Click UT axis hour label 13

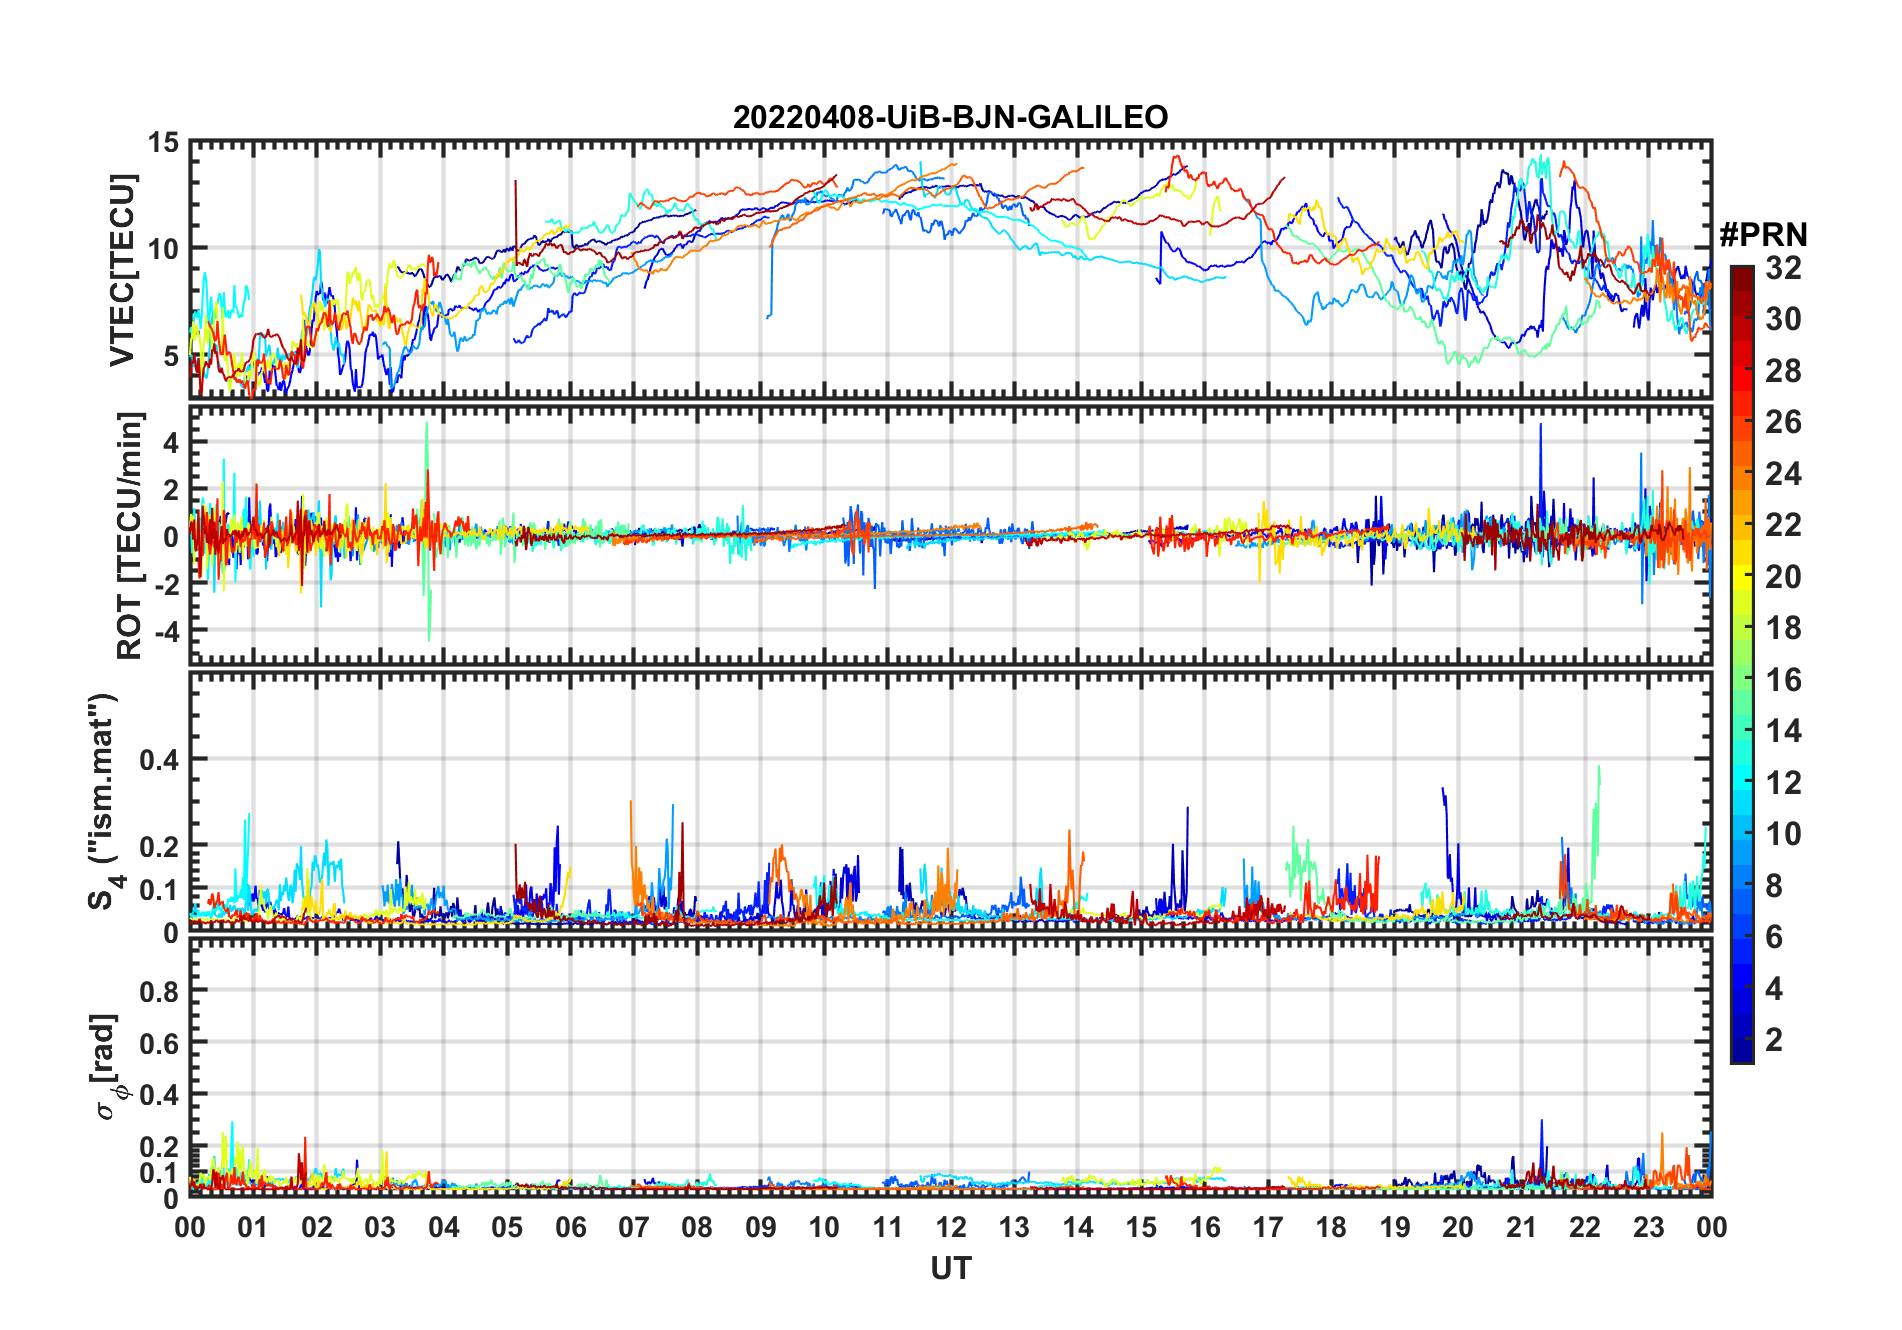(x=1014, y=1227)
